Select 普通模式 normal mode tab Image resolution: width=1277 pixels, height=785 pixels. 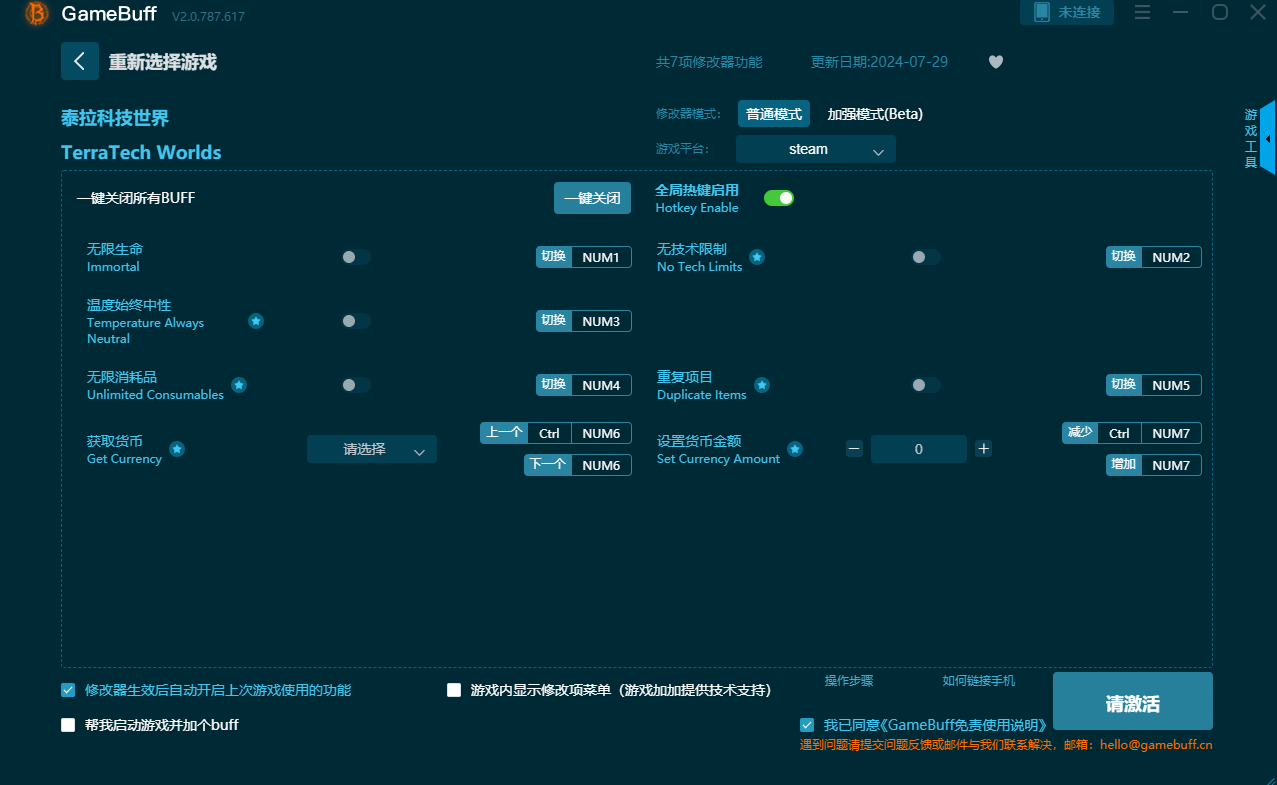[x=774, y=114]
